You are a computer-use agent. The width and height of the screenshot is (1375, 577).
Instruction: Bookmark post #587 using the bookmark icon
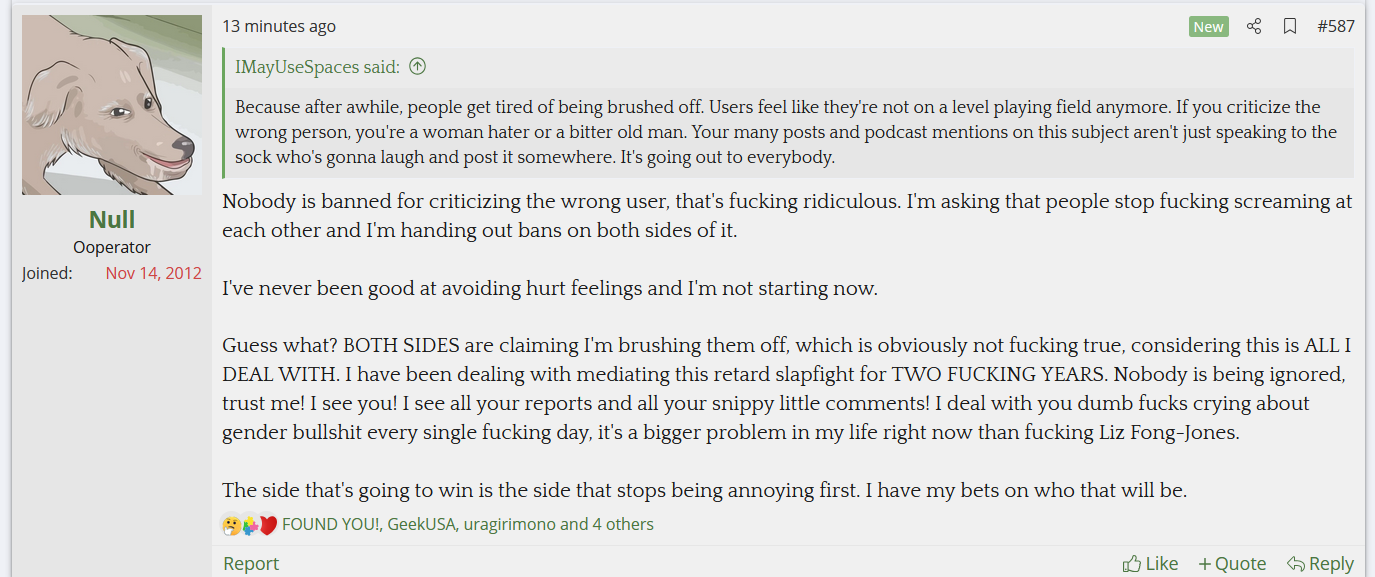(x=1290, y=26)
